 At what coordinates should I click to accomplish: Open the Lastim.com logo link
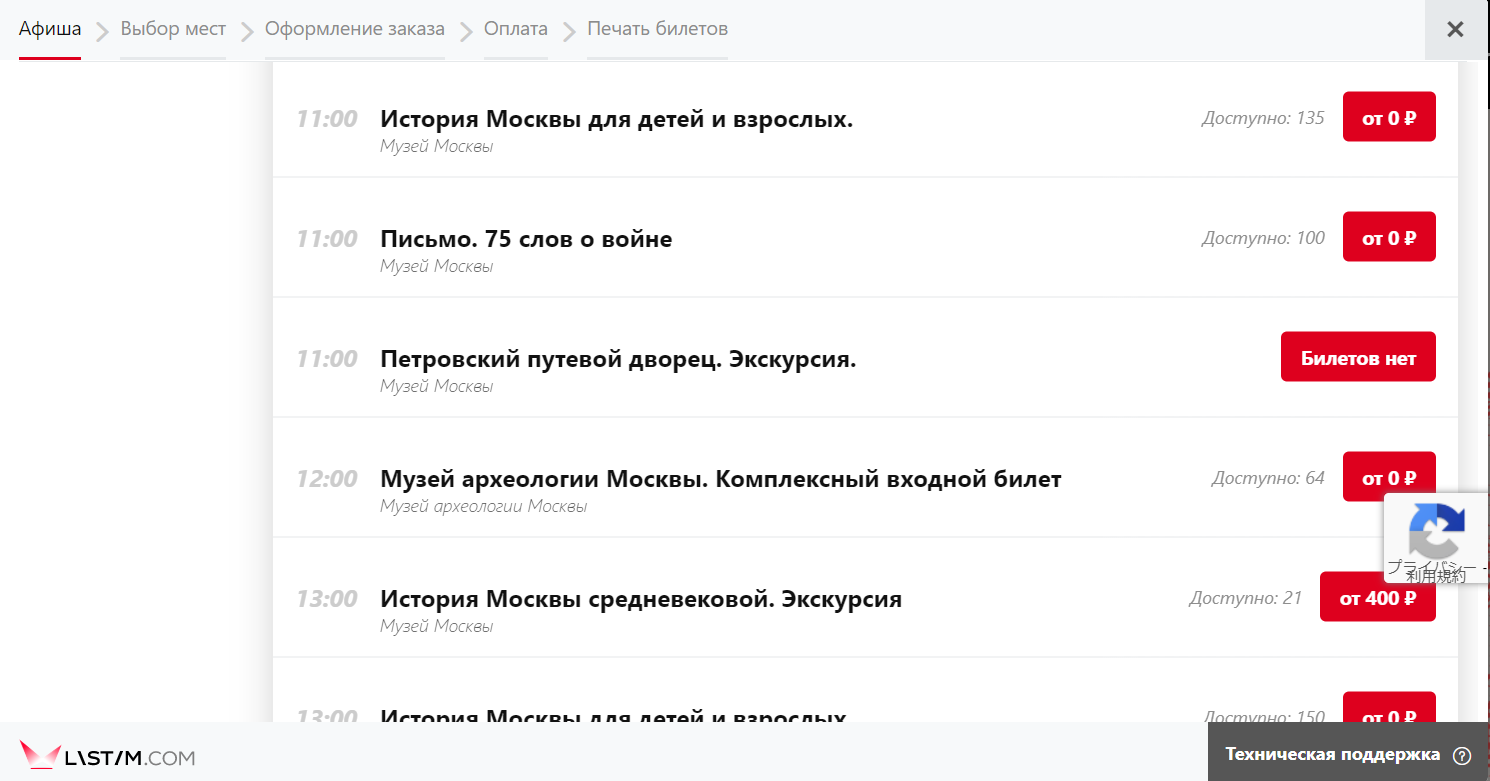tap(107, 756)
